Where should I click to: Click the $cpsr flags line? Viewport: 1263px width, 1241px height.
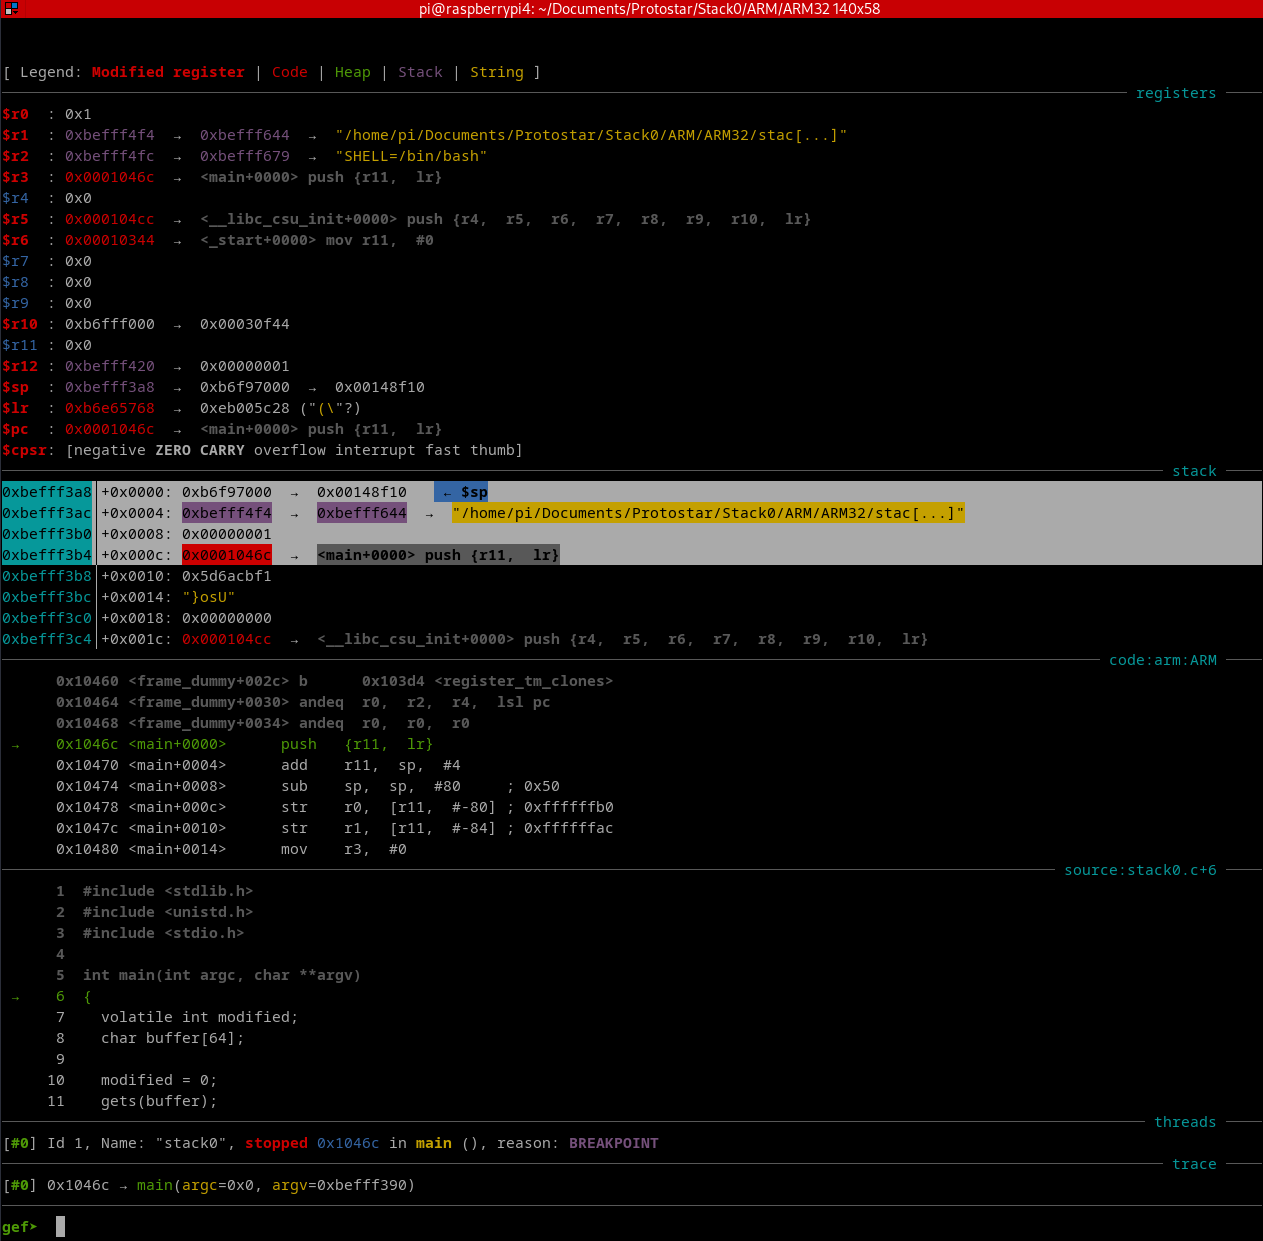click(x=263, y=450)
